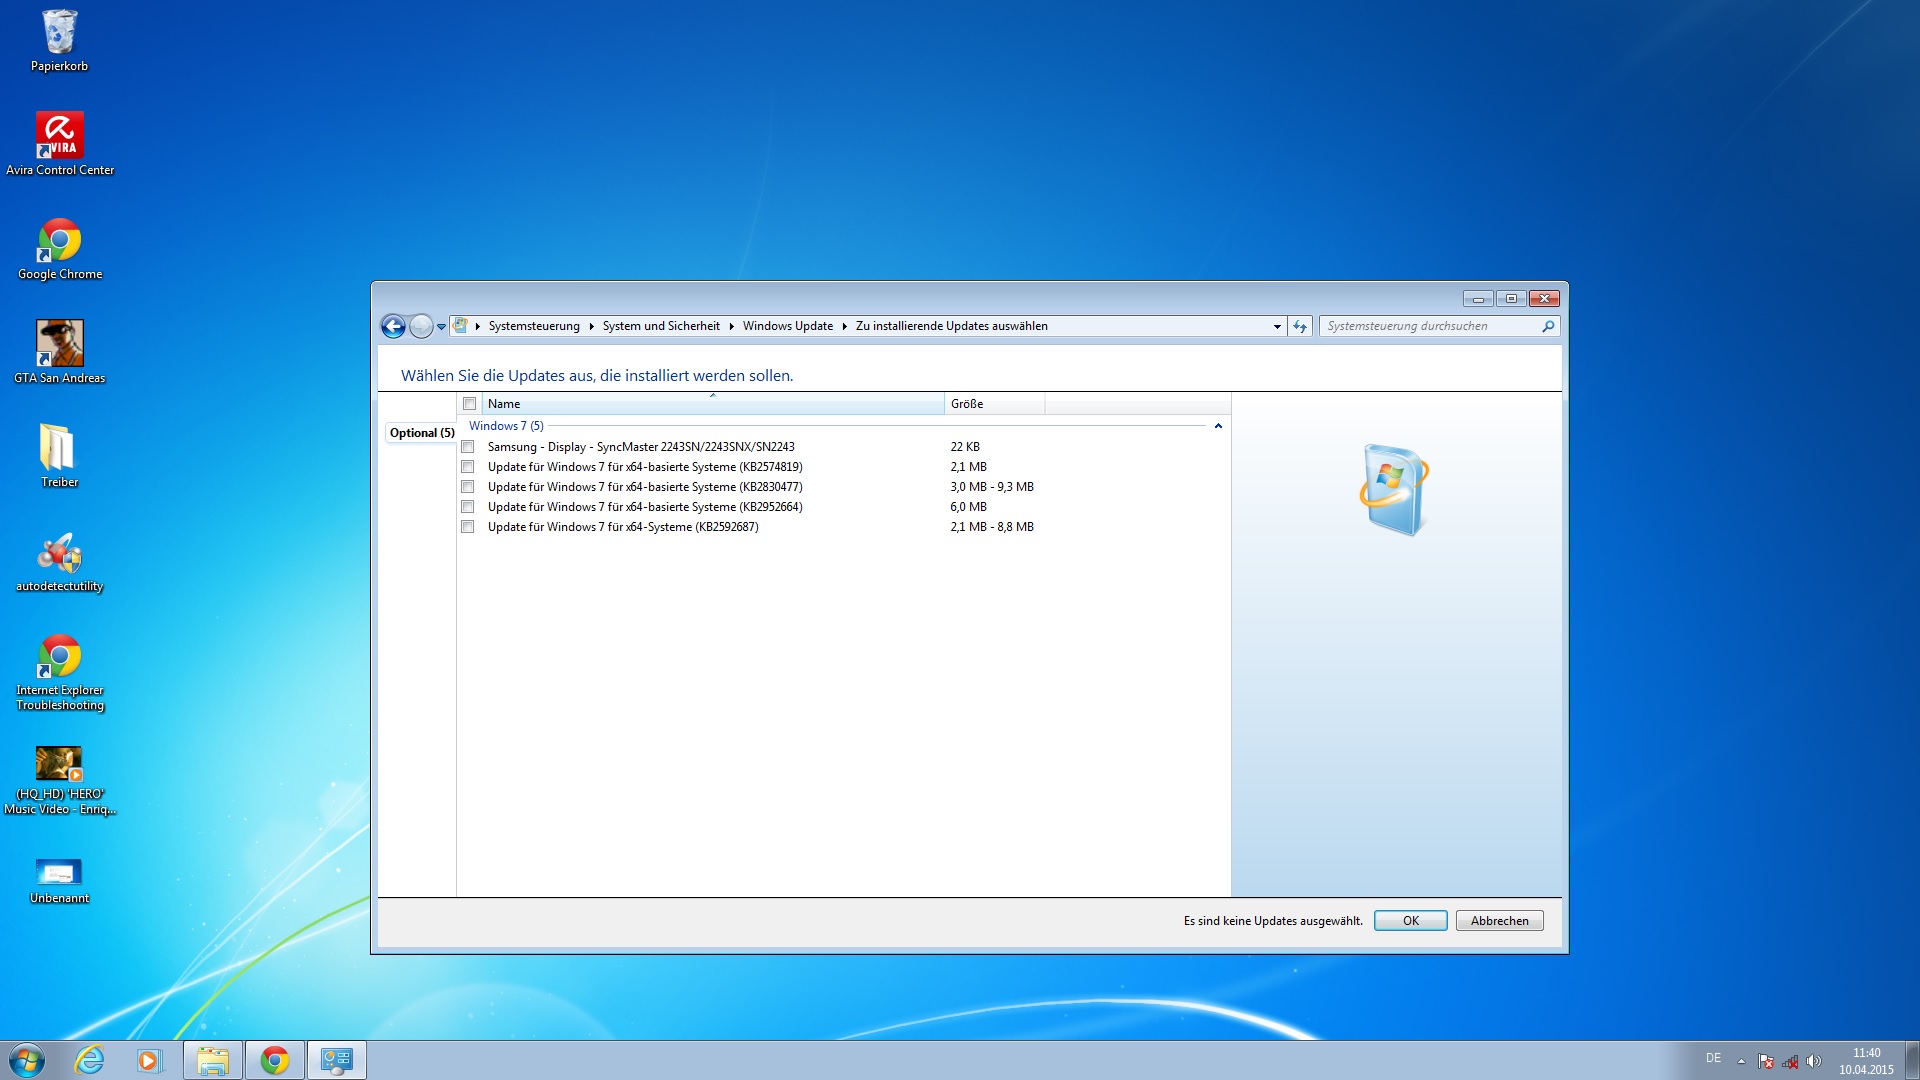This screenshot has width=1920, height=1080.
Task: Click Windows Update in the breadcrumb
Action: (x=787, y=326)
